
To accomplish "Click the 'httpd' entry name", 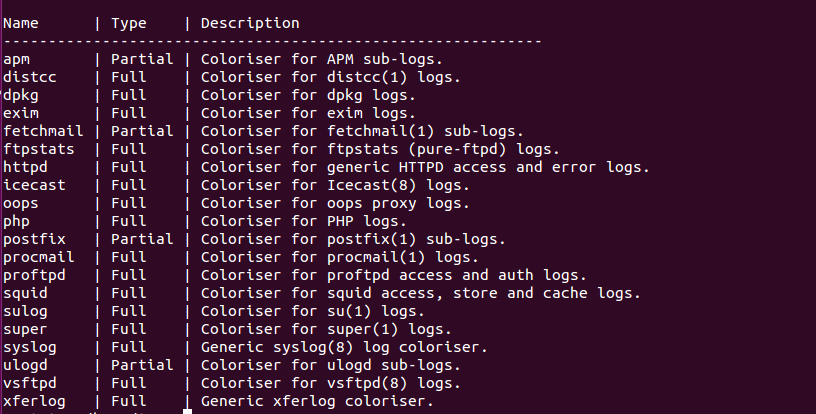I will (x=26, y=167).
